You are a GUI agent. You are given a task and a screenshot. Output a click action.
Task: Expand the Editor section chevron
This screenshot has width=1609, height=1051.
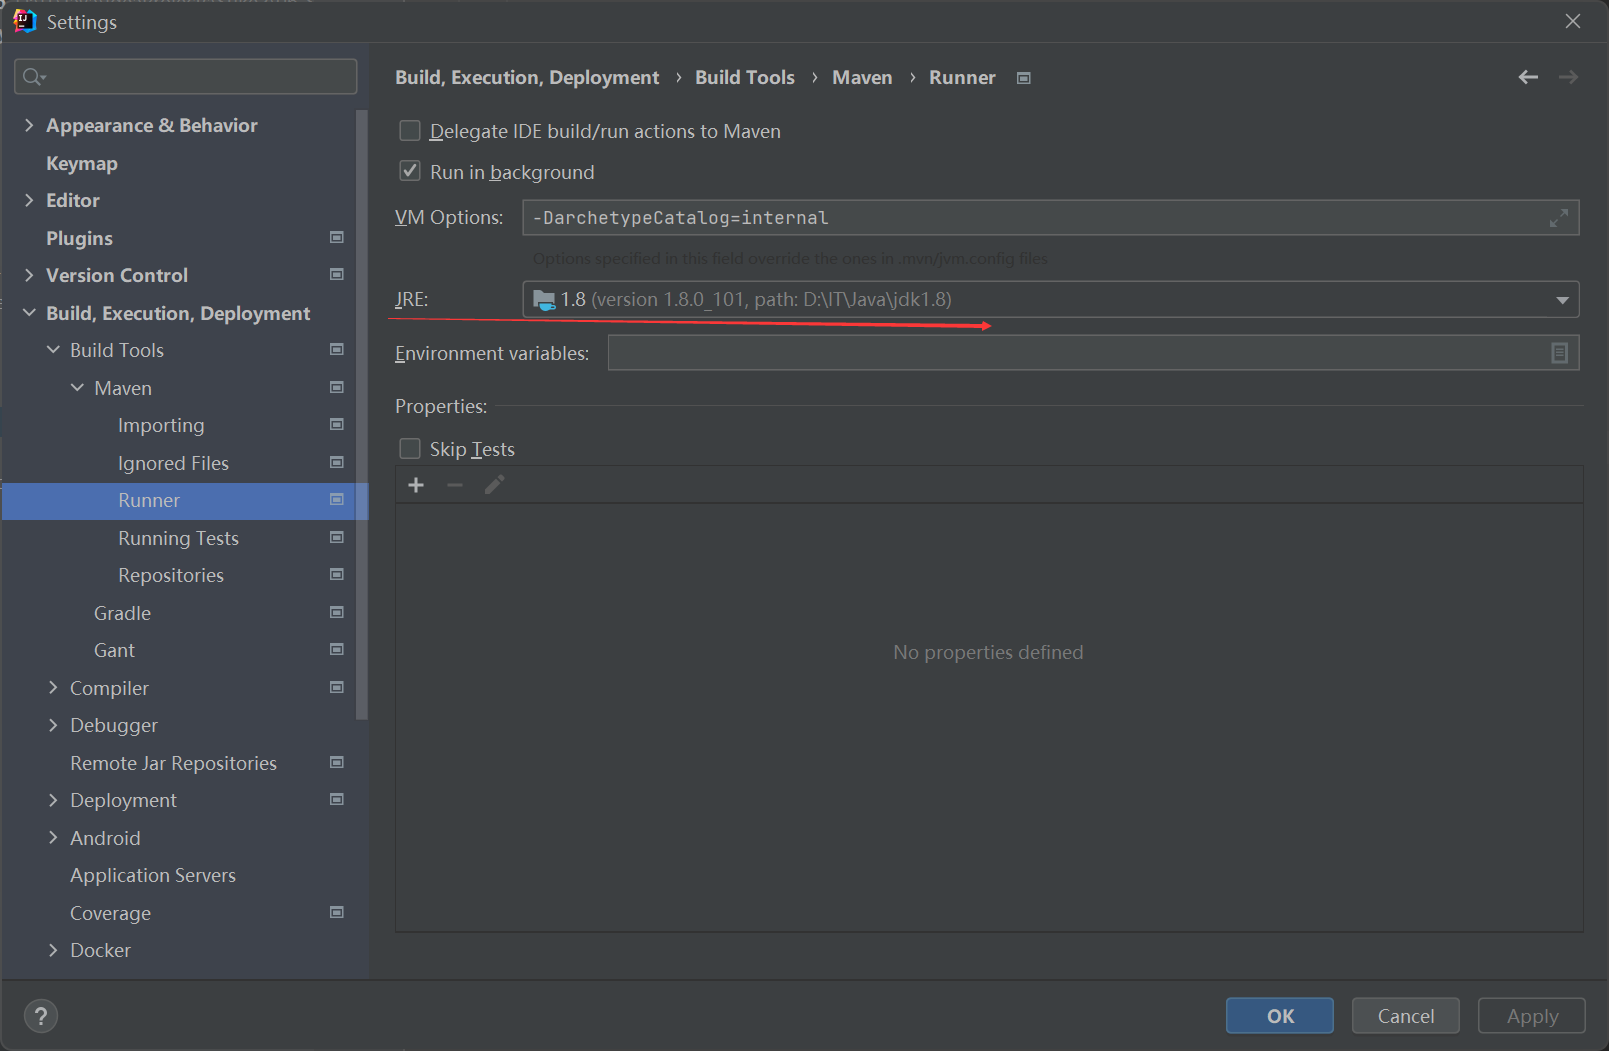coord(29,200)
